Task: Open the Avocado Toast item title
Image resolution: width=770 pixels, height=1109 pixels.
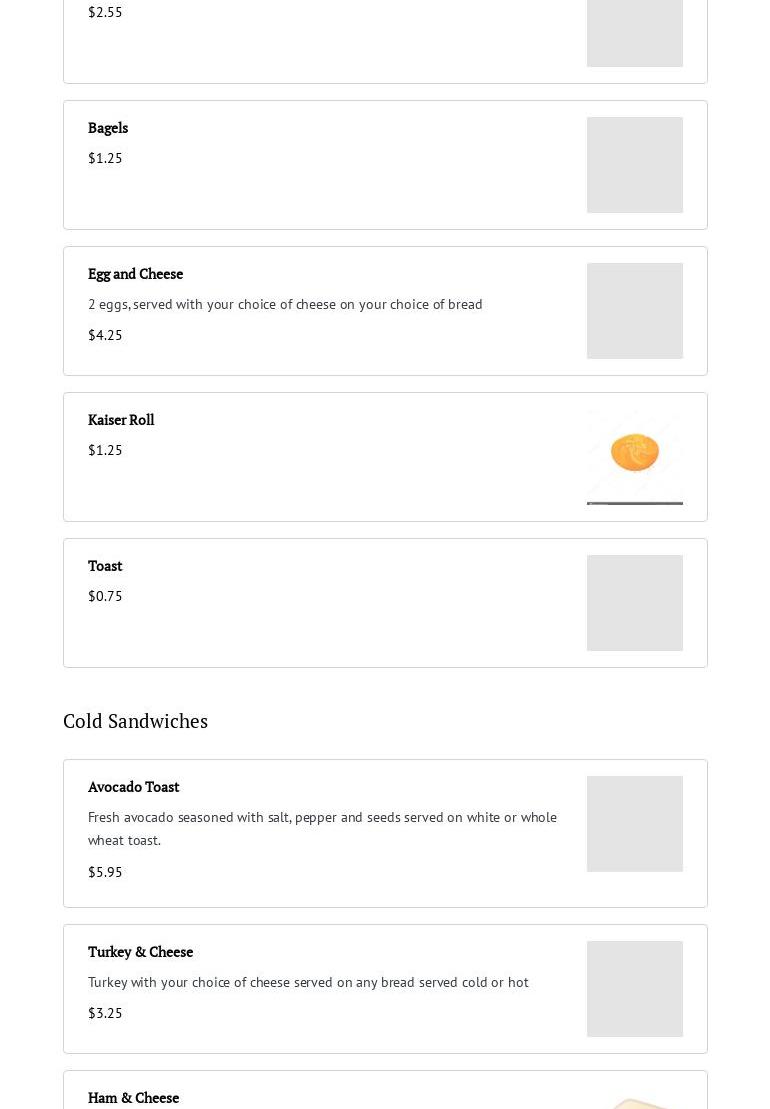Action: point(133,787)
